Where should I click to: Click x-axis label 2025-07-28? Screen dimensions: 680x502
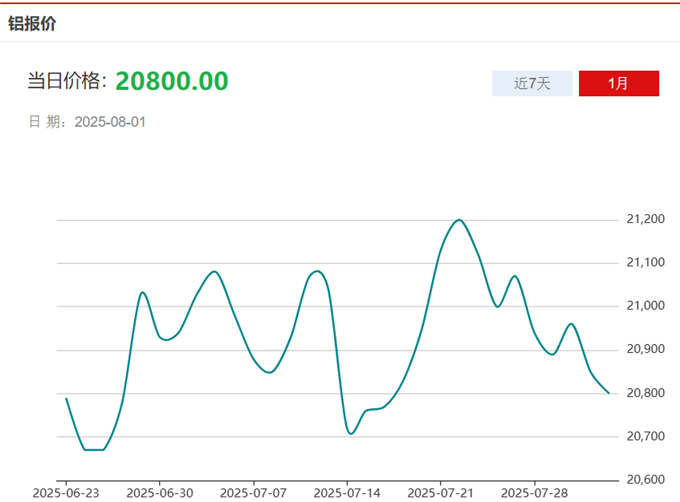click(x=534, y=493)
